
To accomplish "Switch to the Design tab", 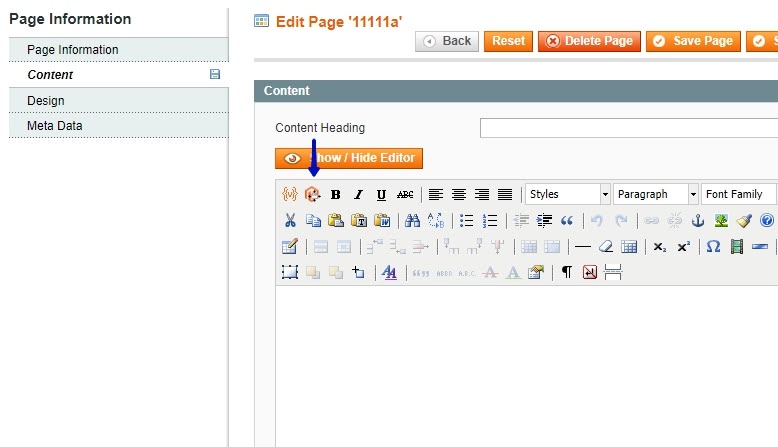I will [x=119, y=101].
